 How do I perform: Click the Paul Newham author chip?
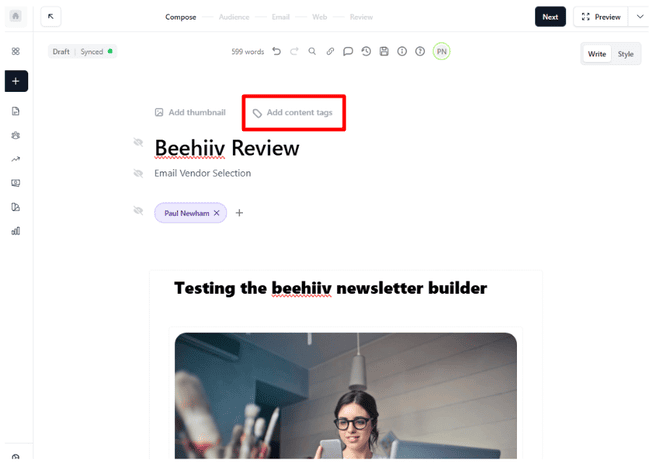(x=190, y=213)
